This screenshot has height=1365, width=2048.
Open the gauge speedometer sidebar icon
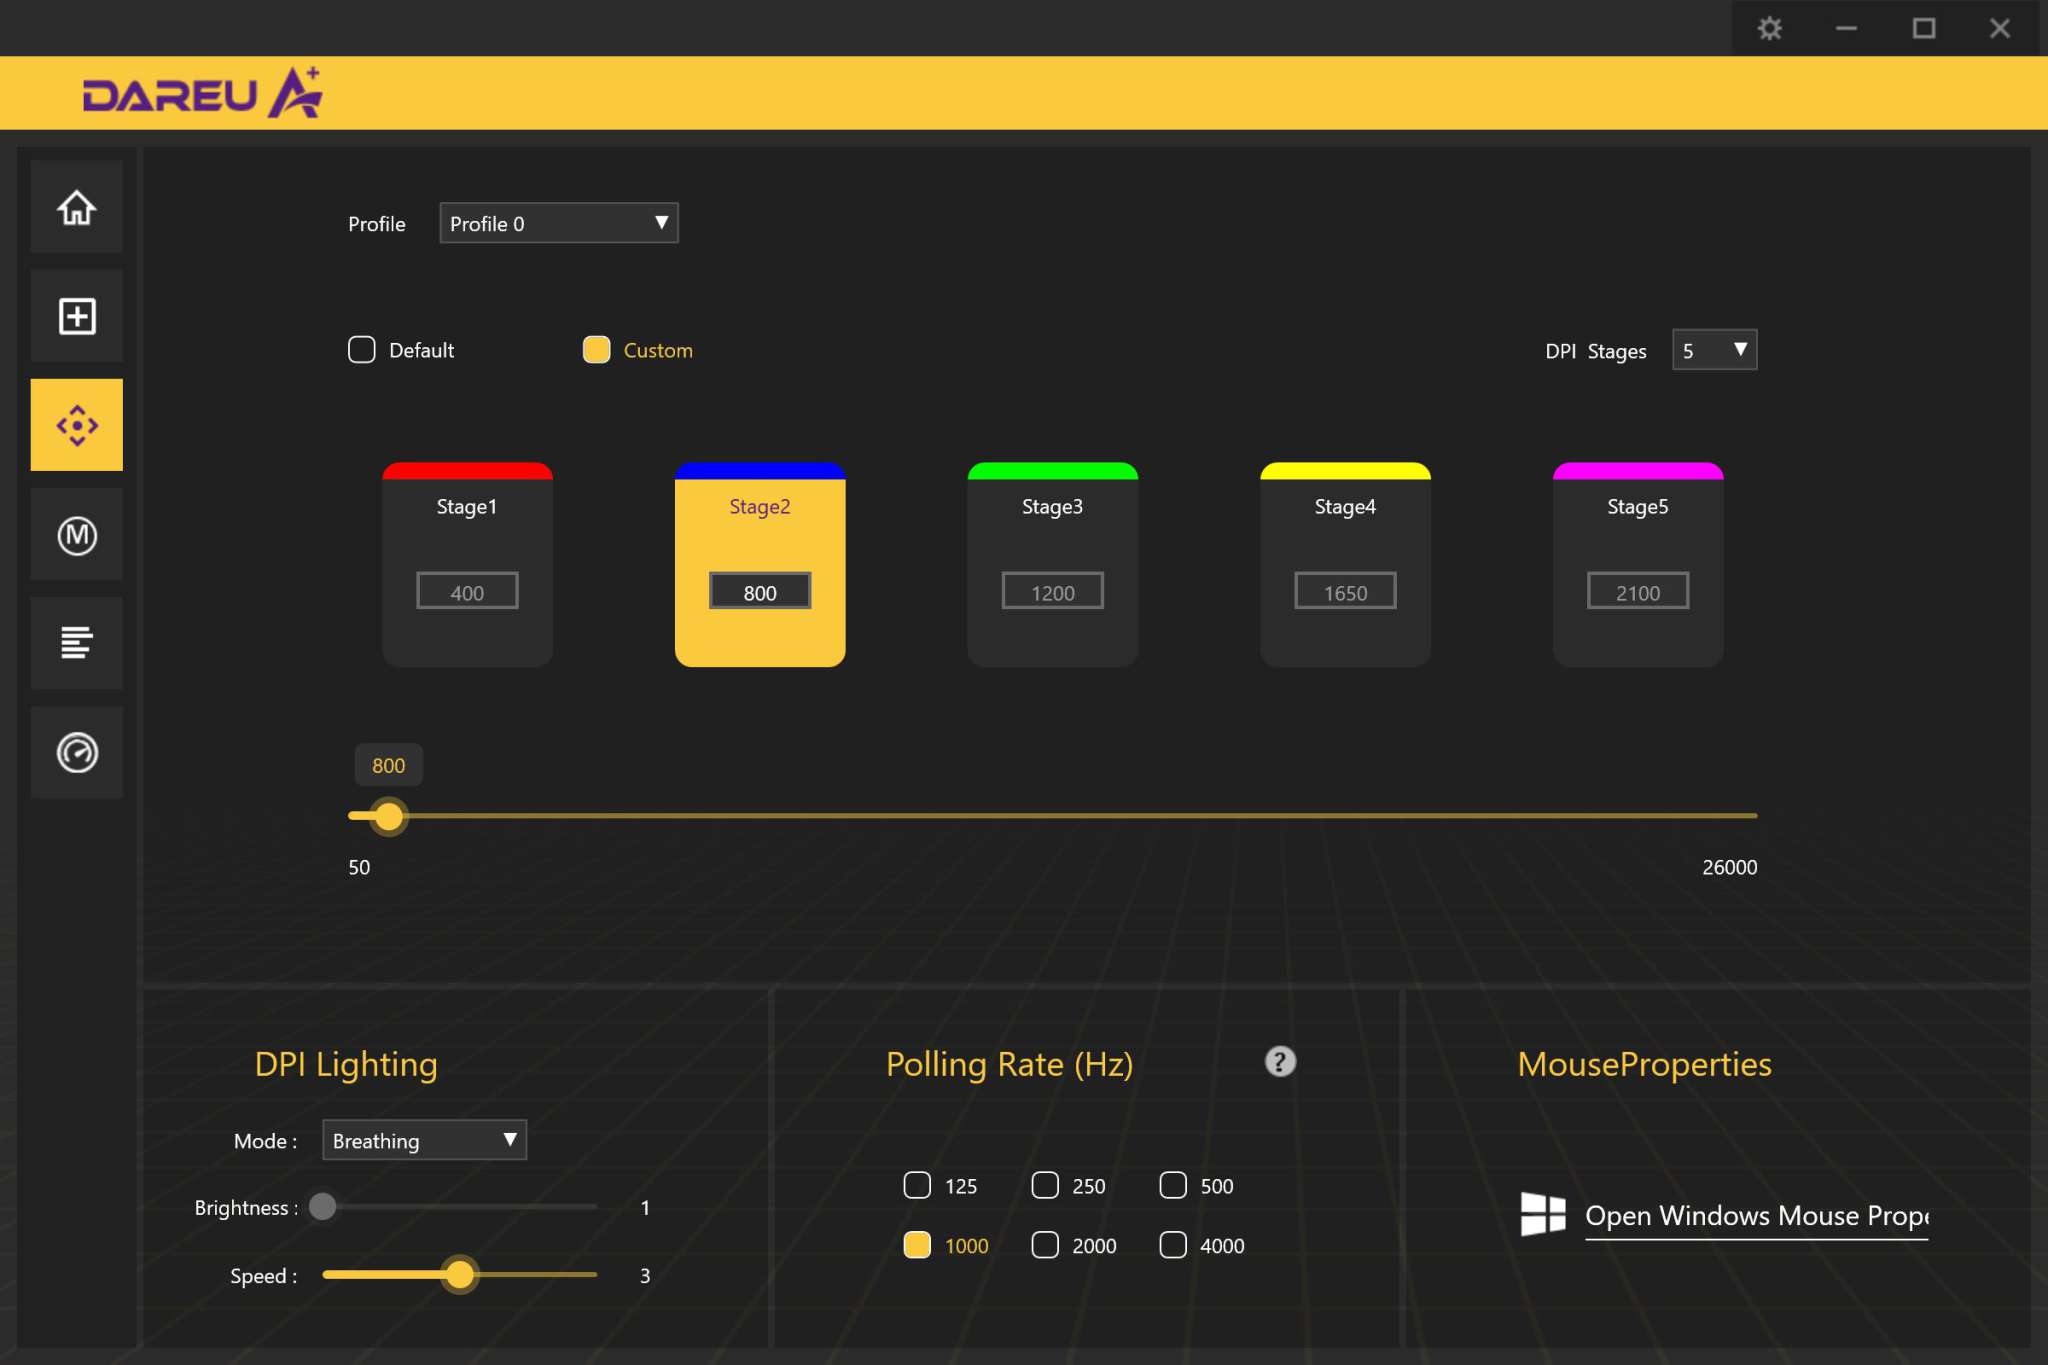tap(76, 752)
